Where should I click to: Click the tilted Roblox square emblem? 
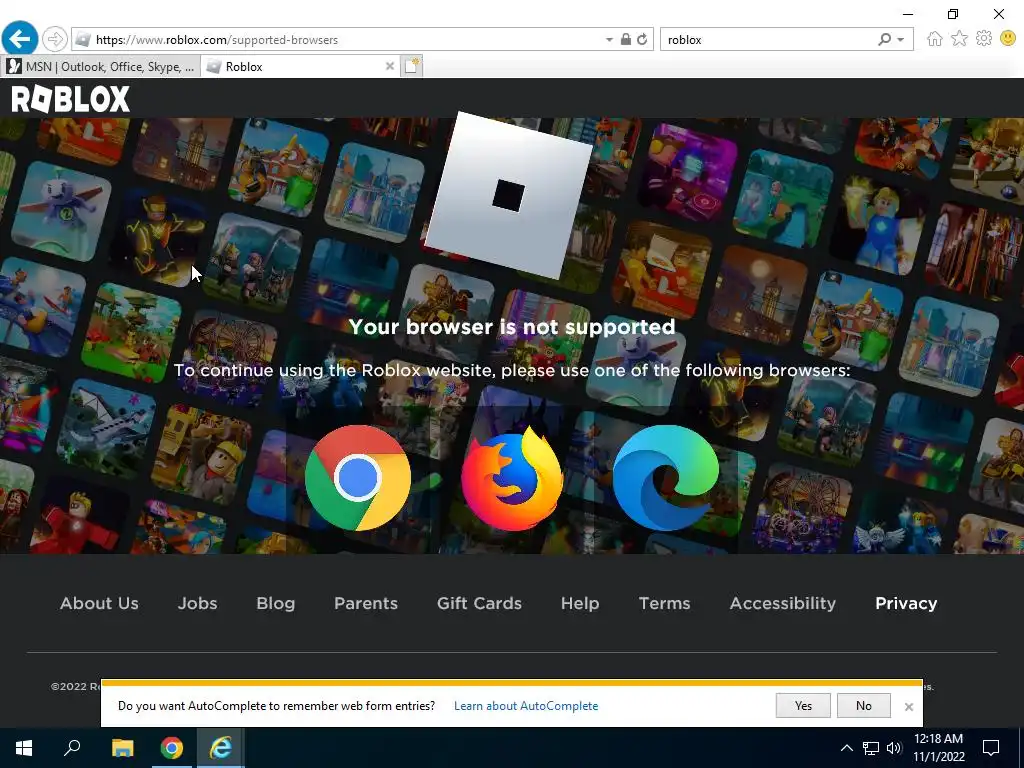[509, 195]
